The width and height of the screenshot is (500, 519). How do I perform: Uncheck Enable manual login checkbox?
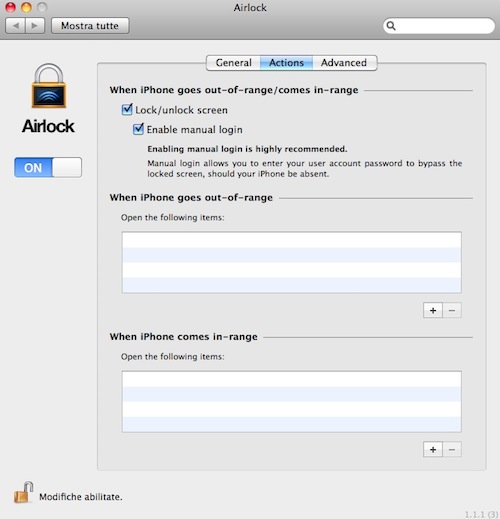pos(138,129)
